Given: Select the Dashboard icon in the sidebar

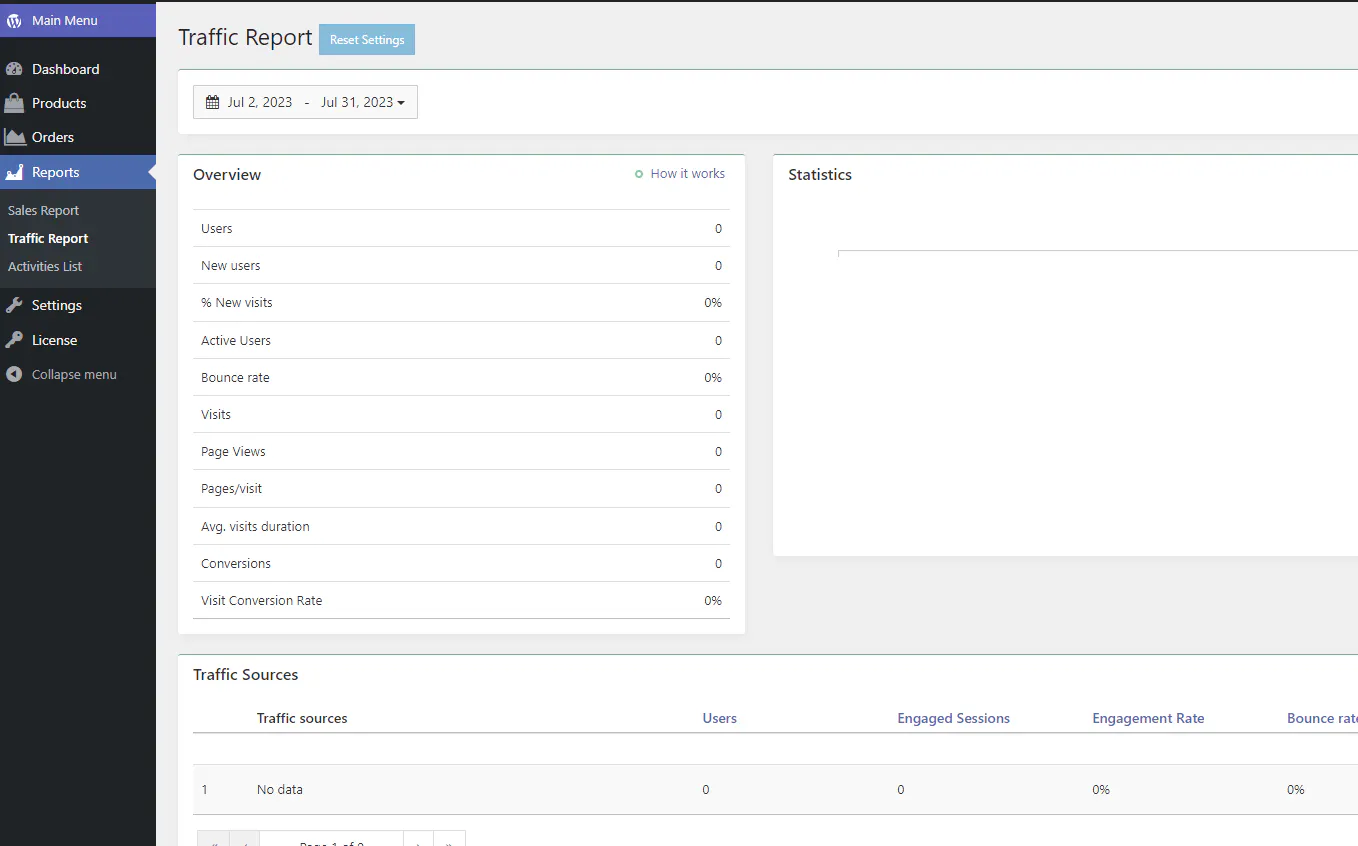Looking at the screenshot, I should (x=16, y=68).
